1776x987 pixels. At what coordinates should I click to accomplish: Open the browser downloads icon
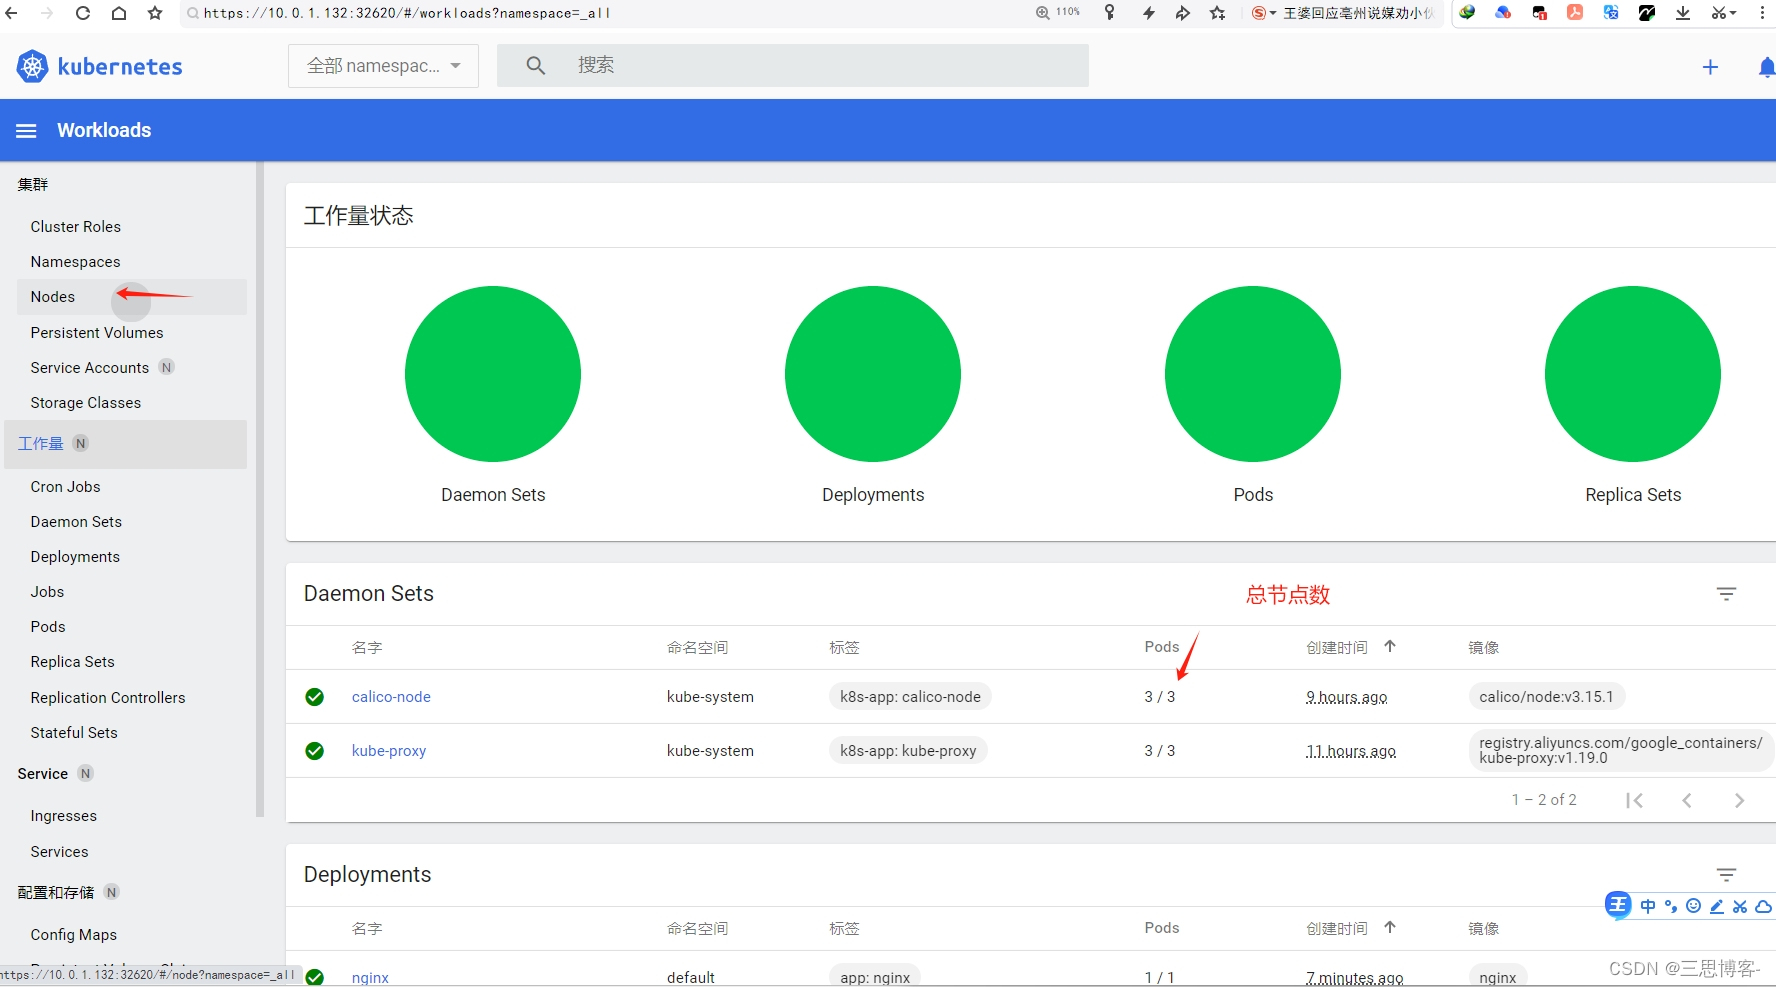[1683, 13]
